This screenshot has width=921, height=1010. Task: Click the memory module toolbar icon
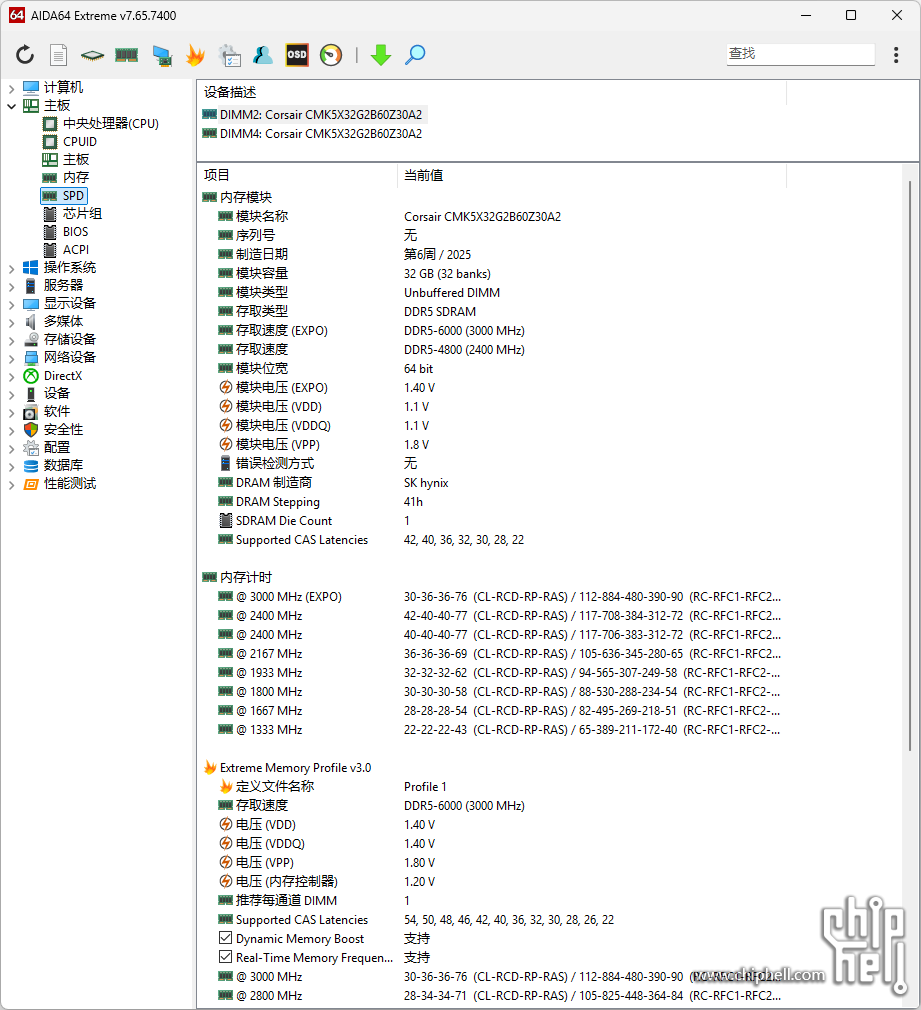pyautogui.click(x=126, y=55)
